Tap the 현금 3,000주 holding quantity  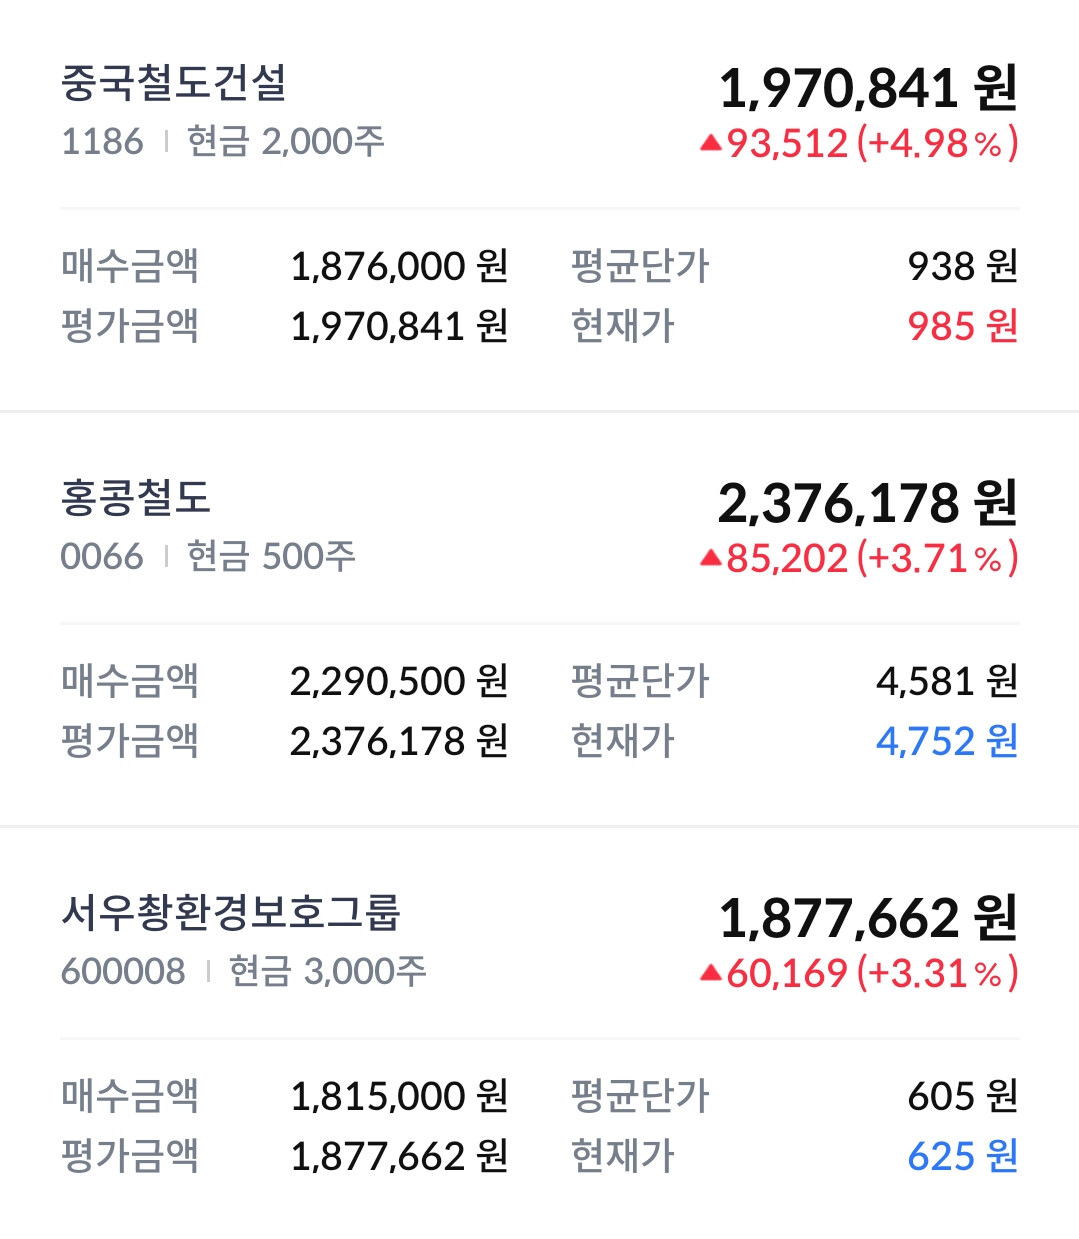pyautogui.click(x=327, y=971)
